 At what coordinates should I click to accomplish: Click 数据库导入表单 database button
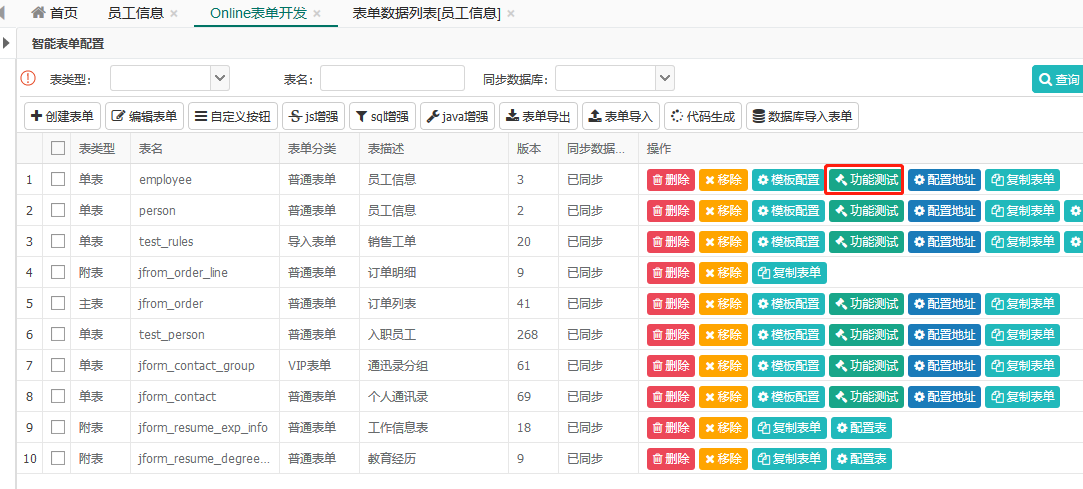[803, 117]
